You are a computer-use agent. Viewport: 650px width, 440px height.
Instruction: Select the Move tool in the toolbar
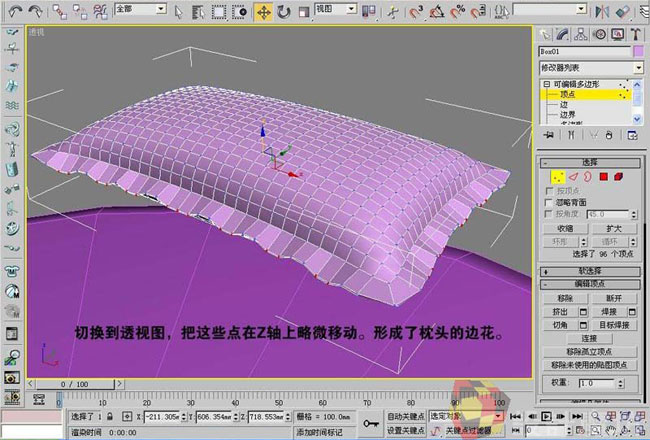click(264, 12)
